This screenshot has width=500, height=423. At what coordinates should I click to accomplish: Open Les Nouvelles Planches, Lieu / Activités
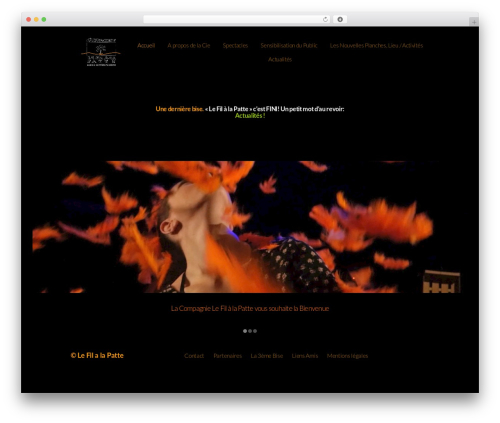[376, 45]
